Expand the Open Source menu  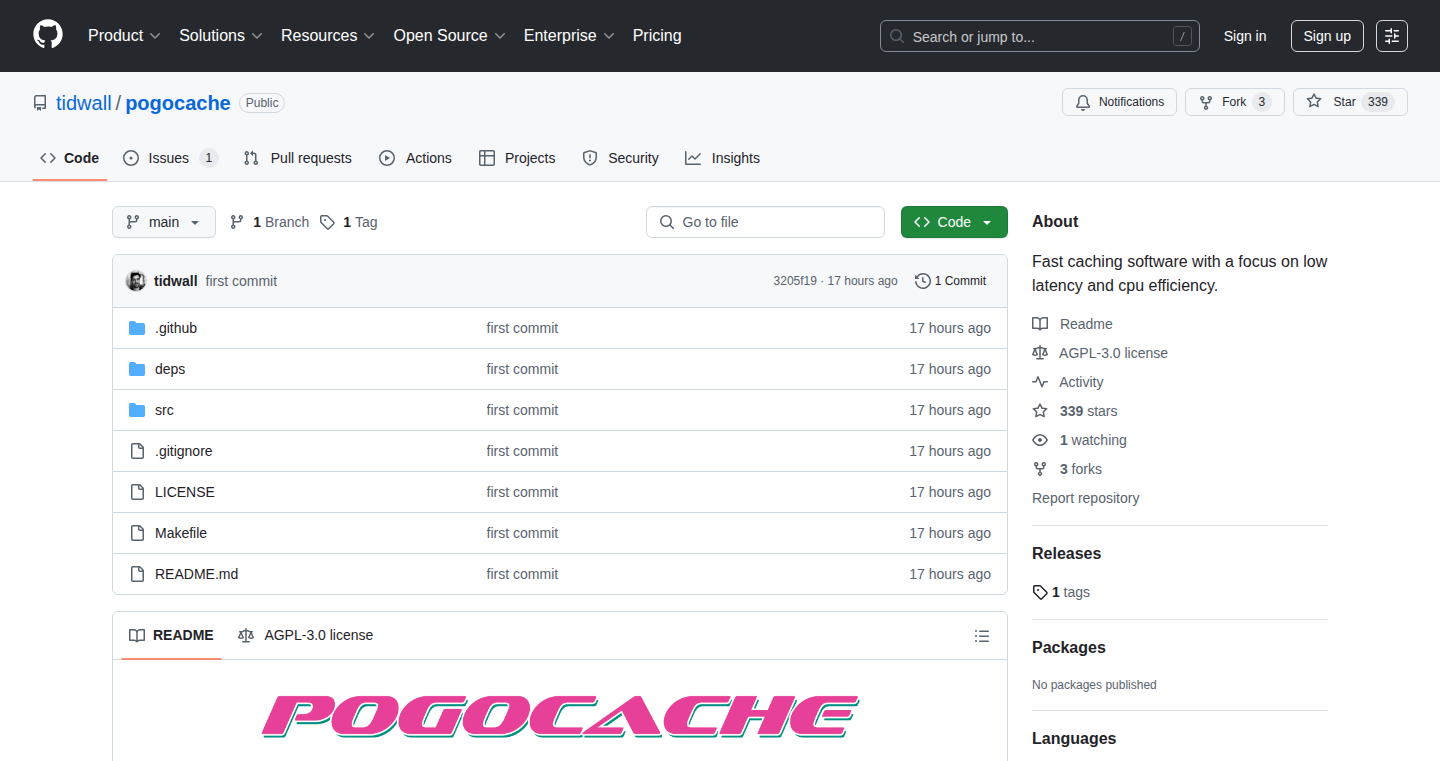click(449, 35)
